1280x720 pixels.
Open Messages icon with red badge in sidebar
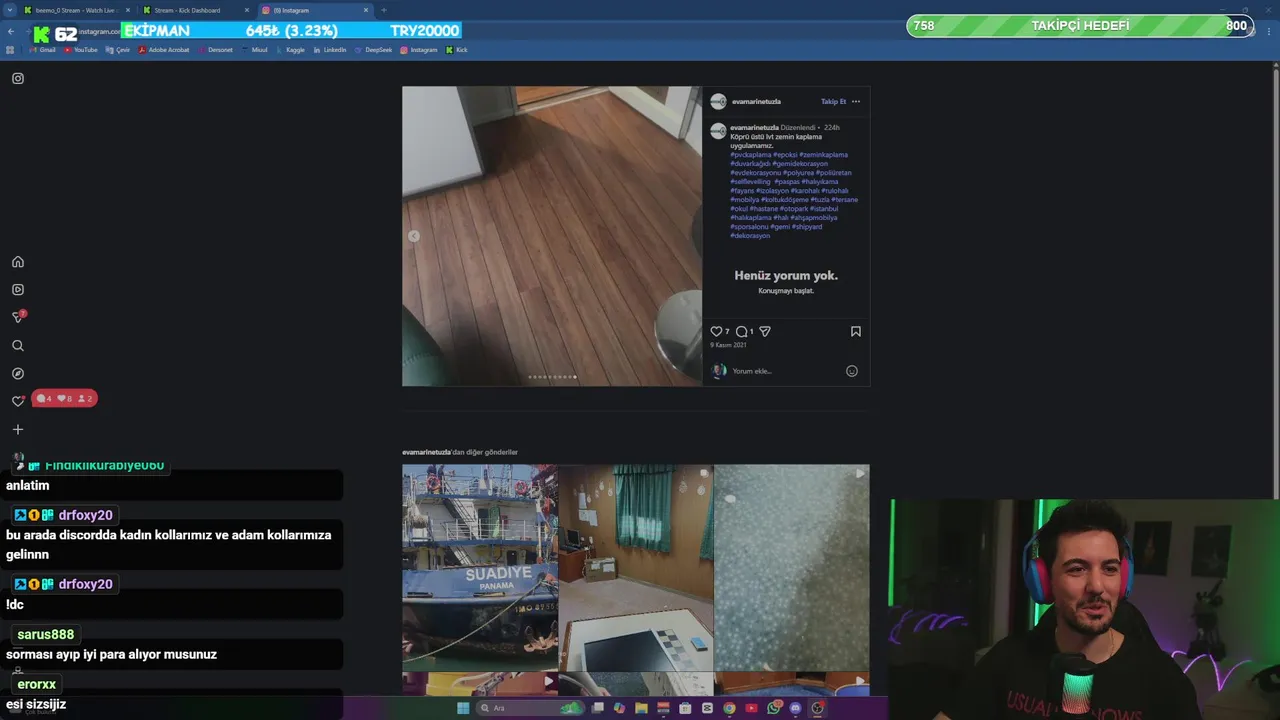[x=18, y=317]
